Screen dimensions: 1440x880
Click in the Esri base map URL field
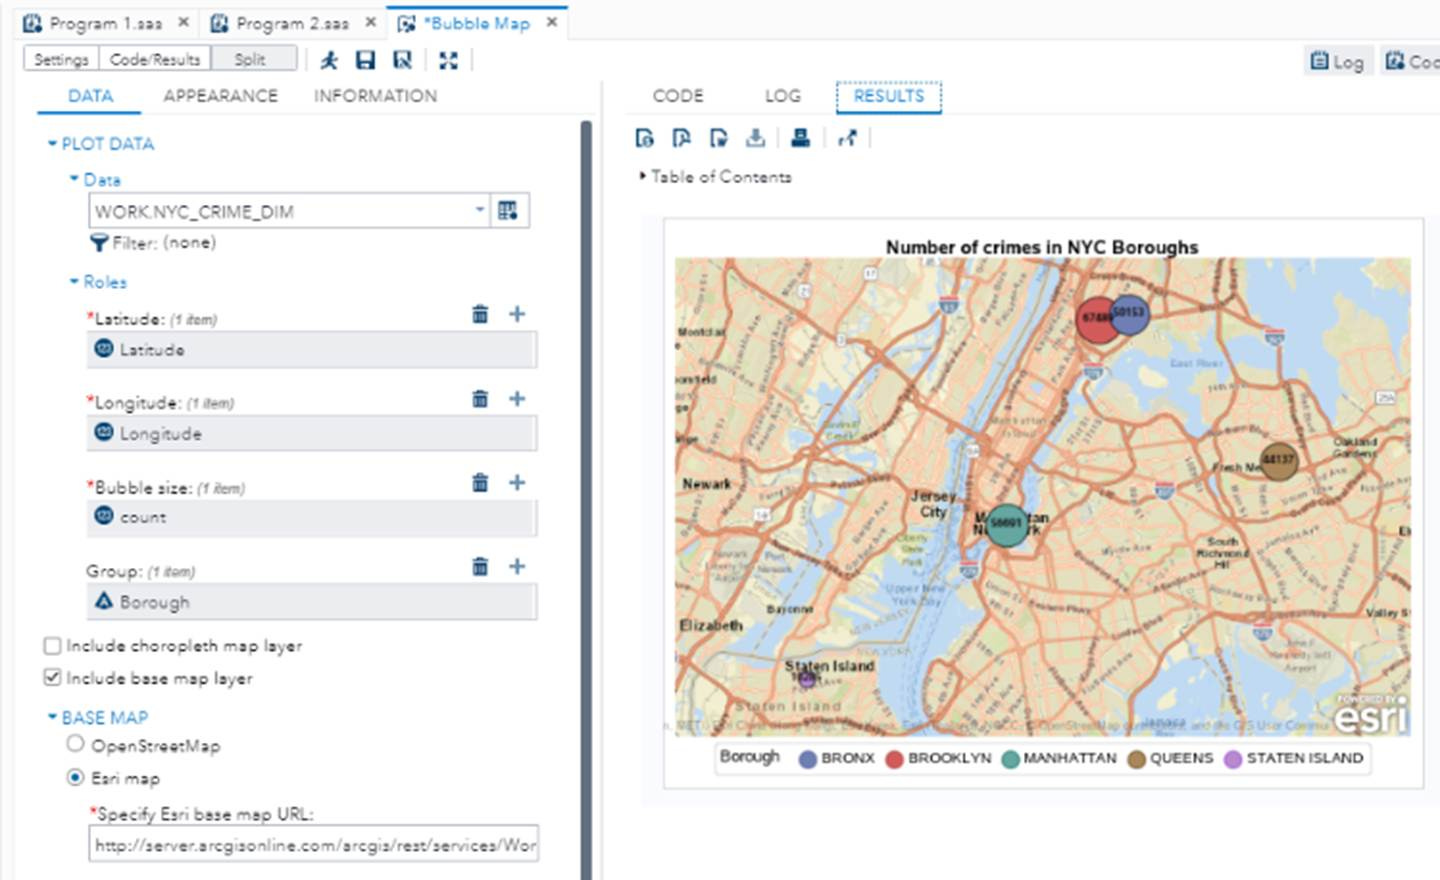tap(314, 845)
